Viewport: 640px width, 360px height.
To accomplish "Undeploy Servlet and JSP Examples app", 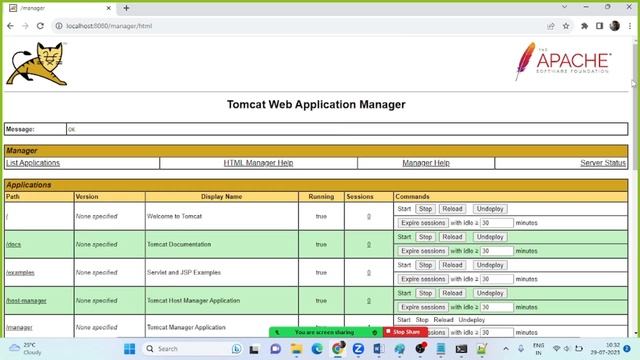I will point(490,265).
